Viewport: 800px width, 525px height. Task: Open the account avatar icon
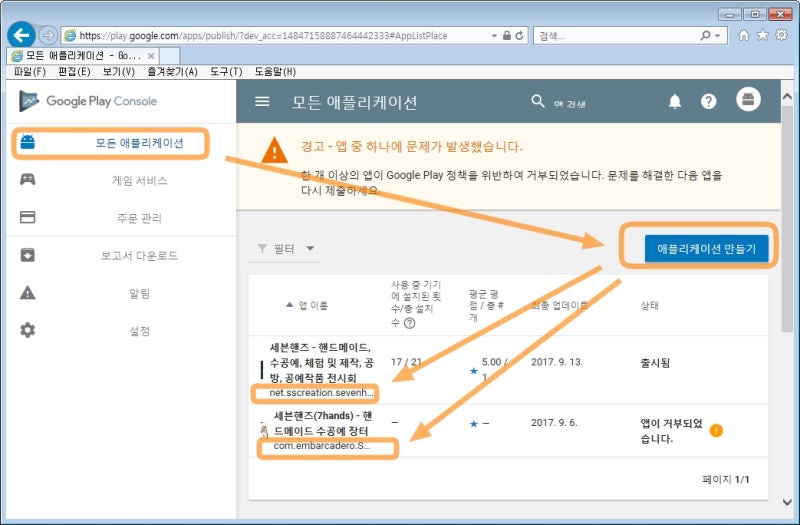click(x=748, y=99)
